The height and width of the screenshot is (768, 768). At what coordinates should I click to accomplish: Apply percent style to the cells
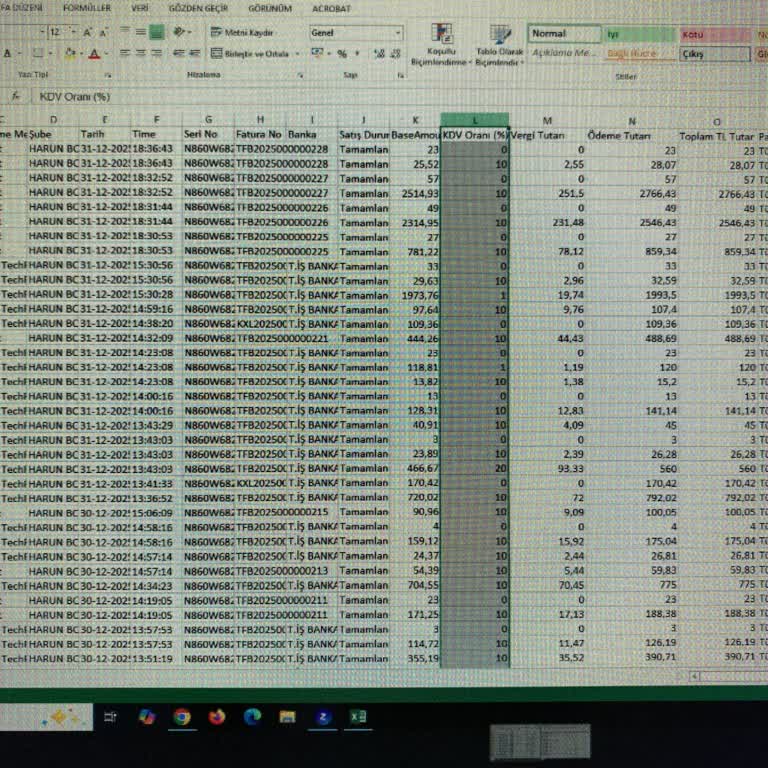[x=342, y=54]
